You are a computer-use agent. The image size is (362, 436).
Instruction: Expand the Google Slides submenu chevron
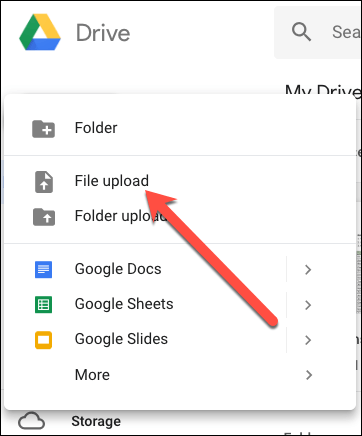[308, 340]
